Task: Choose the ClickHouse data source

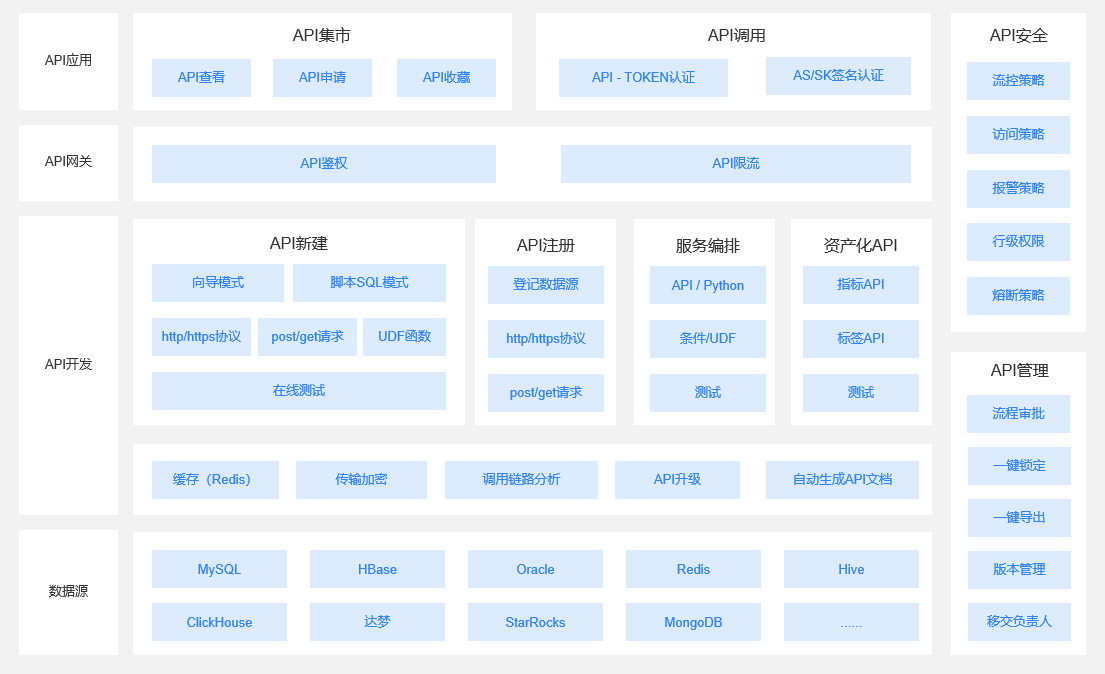Action: [219, 622]
